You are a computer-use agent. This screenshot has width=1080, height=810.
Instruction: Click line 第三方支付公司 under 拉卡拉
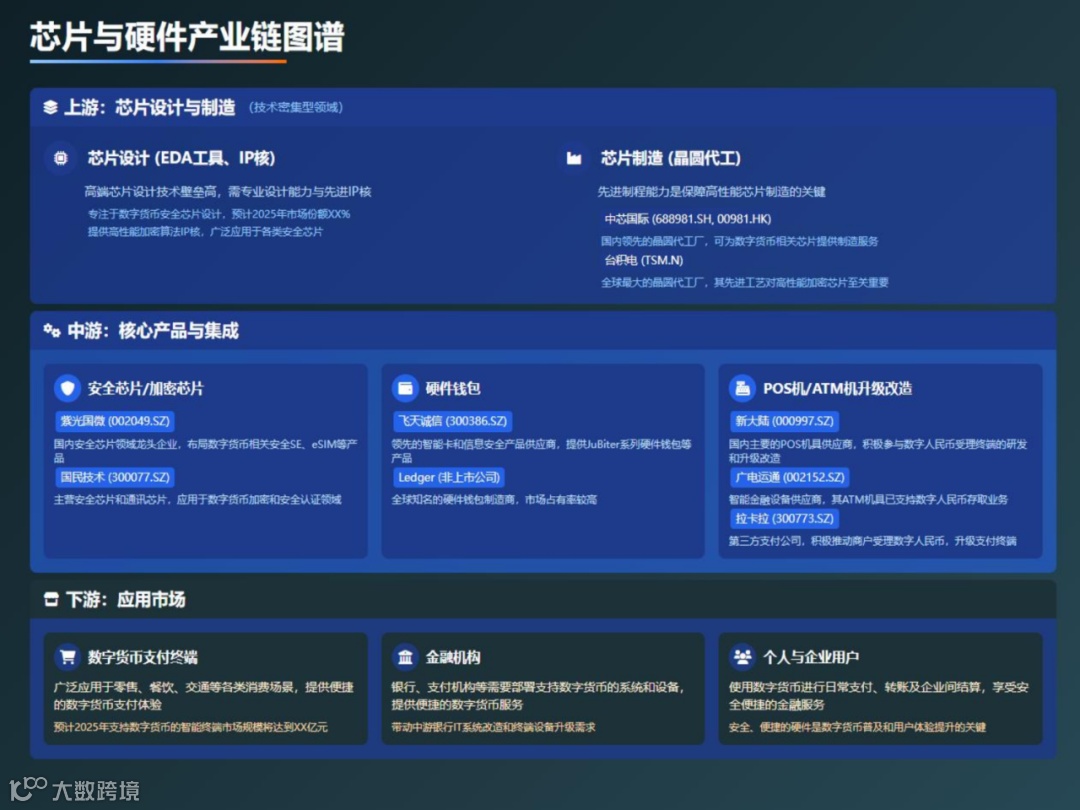coord(873,541)
